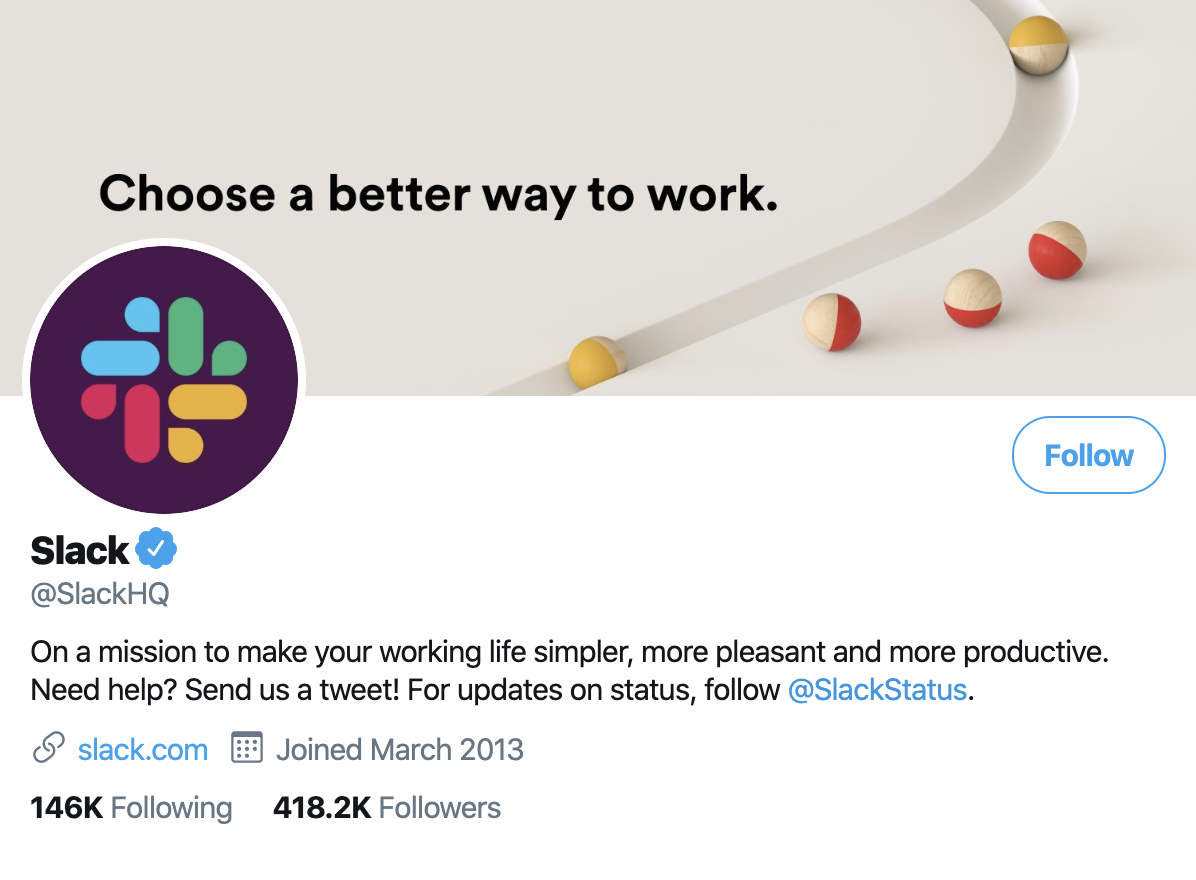Click the @SlackHQ username handle
Image resolution: width=1196 pixels, height=880 pixels.
pos(99,594)
